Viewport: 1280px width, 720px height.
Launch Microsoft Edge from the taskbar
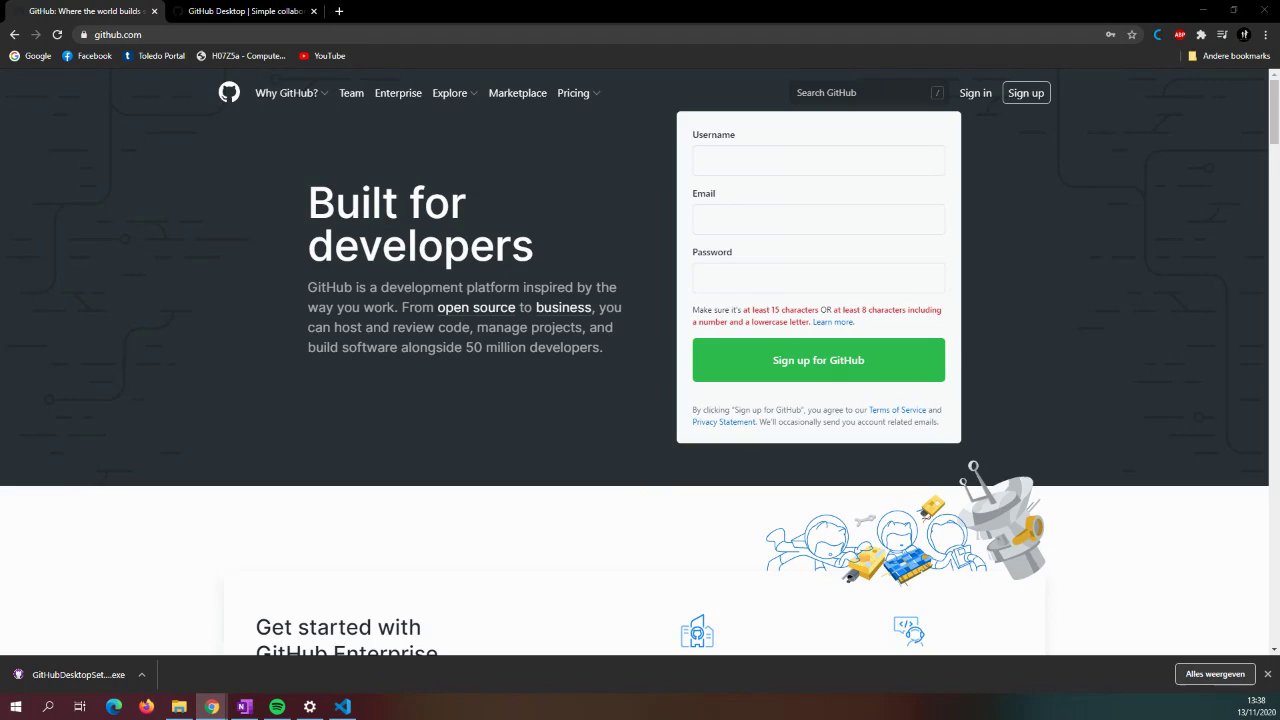[114, 706]
